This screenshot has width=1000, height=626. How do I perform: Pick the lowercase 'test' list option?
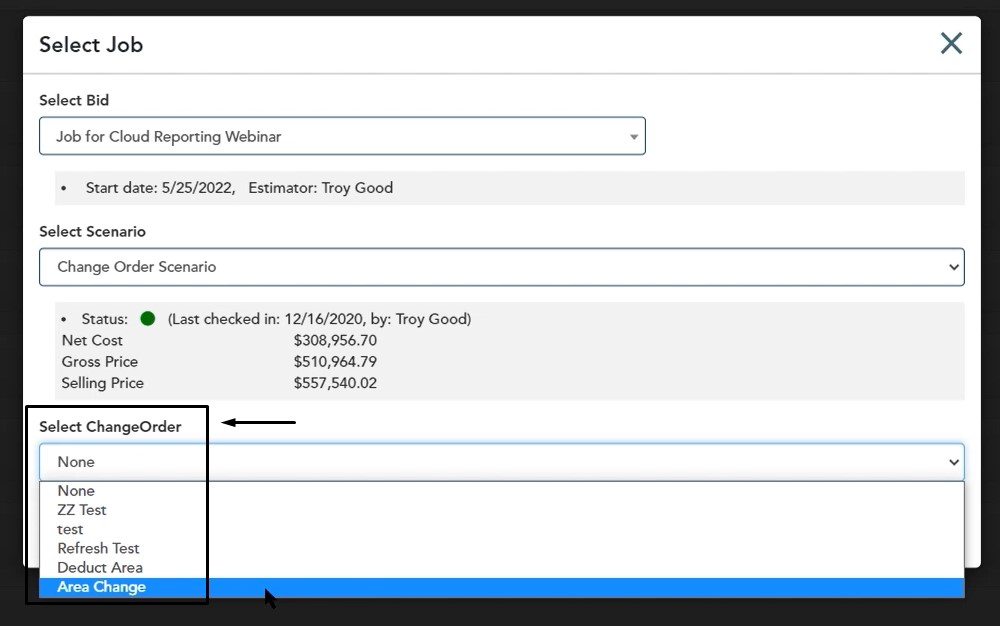[x=71, y=529]
